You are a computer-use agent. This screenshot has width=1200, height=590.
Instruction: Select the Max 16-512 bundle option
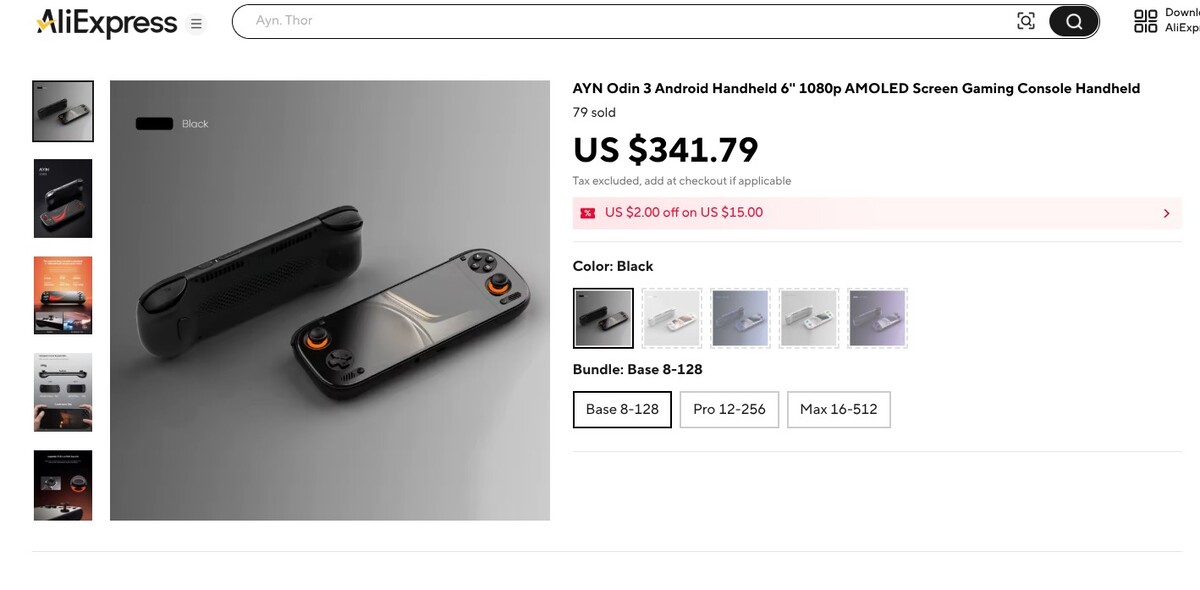[839, 409]
